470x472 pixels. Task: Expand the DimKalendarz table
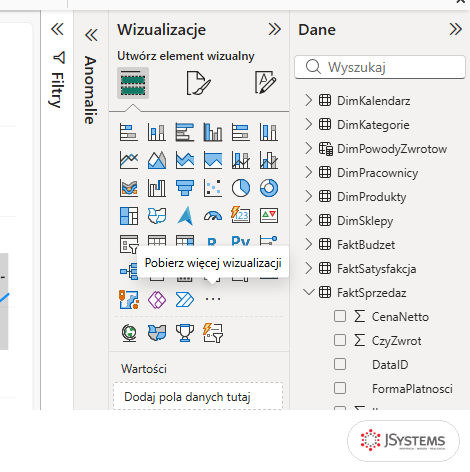[309, 100]
